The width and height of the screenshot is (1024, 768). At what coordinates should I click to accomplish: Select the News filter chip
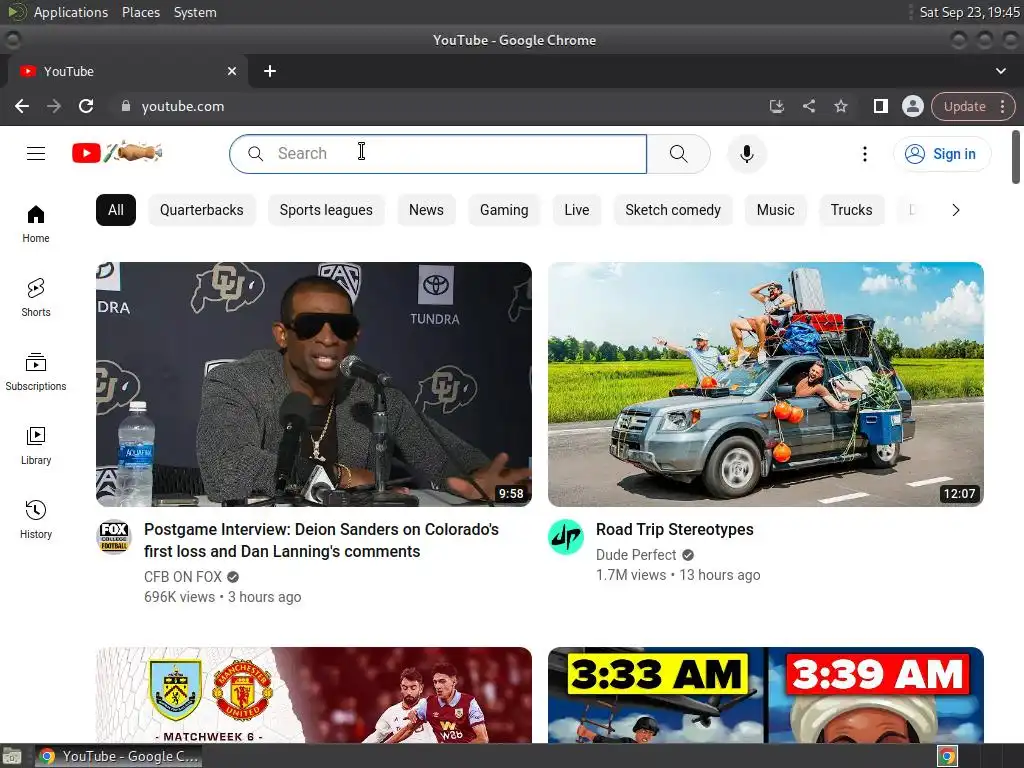pyautogui.click(x=426, y=210)
